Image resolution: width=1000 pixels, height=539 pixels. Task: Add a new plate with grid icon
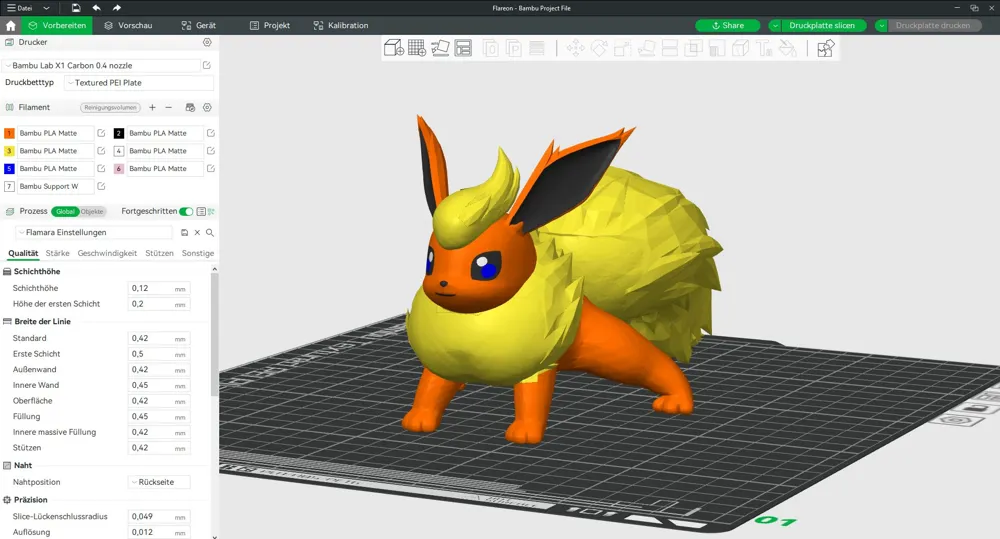(416, 48)
